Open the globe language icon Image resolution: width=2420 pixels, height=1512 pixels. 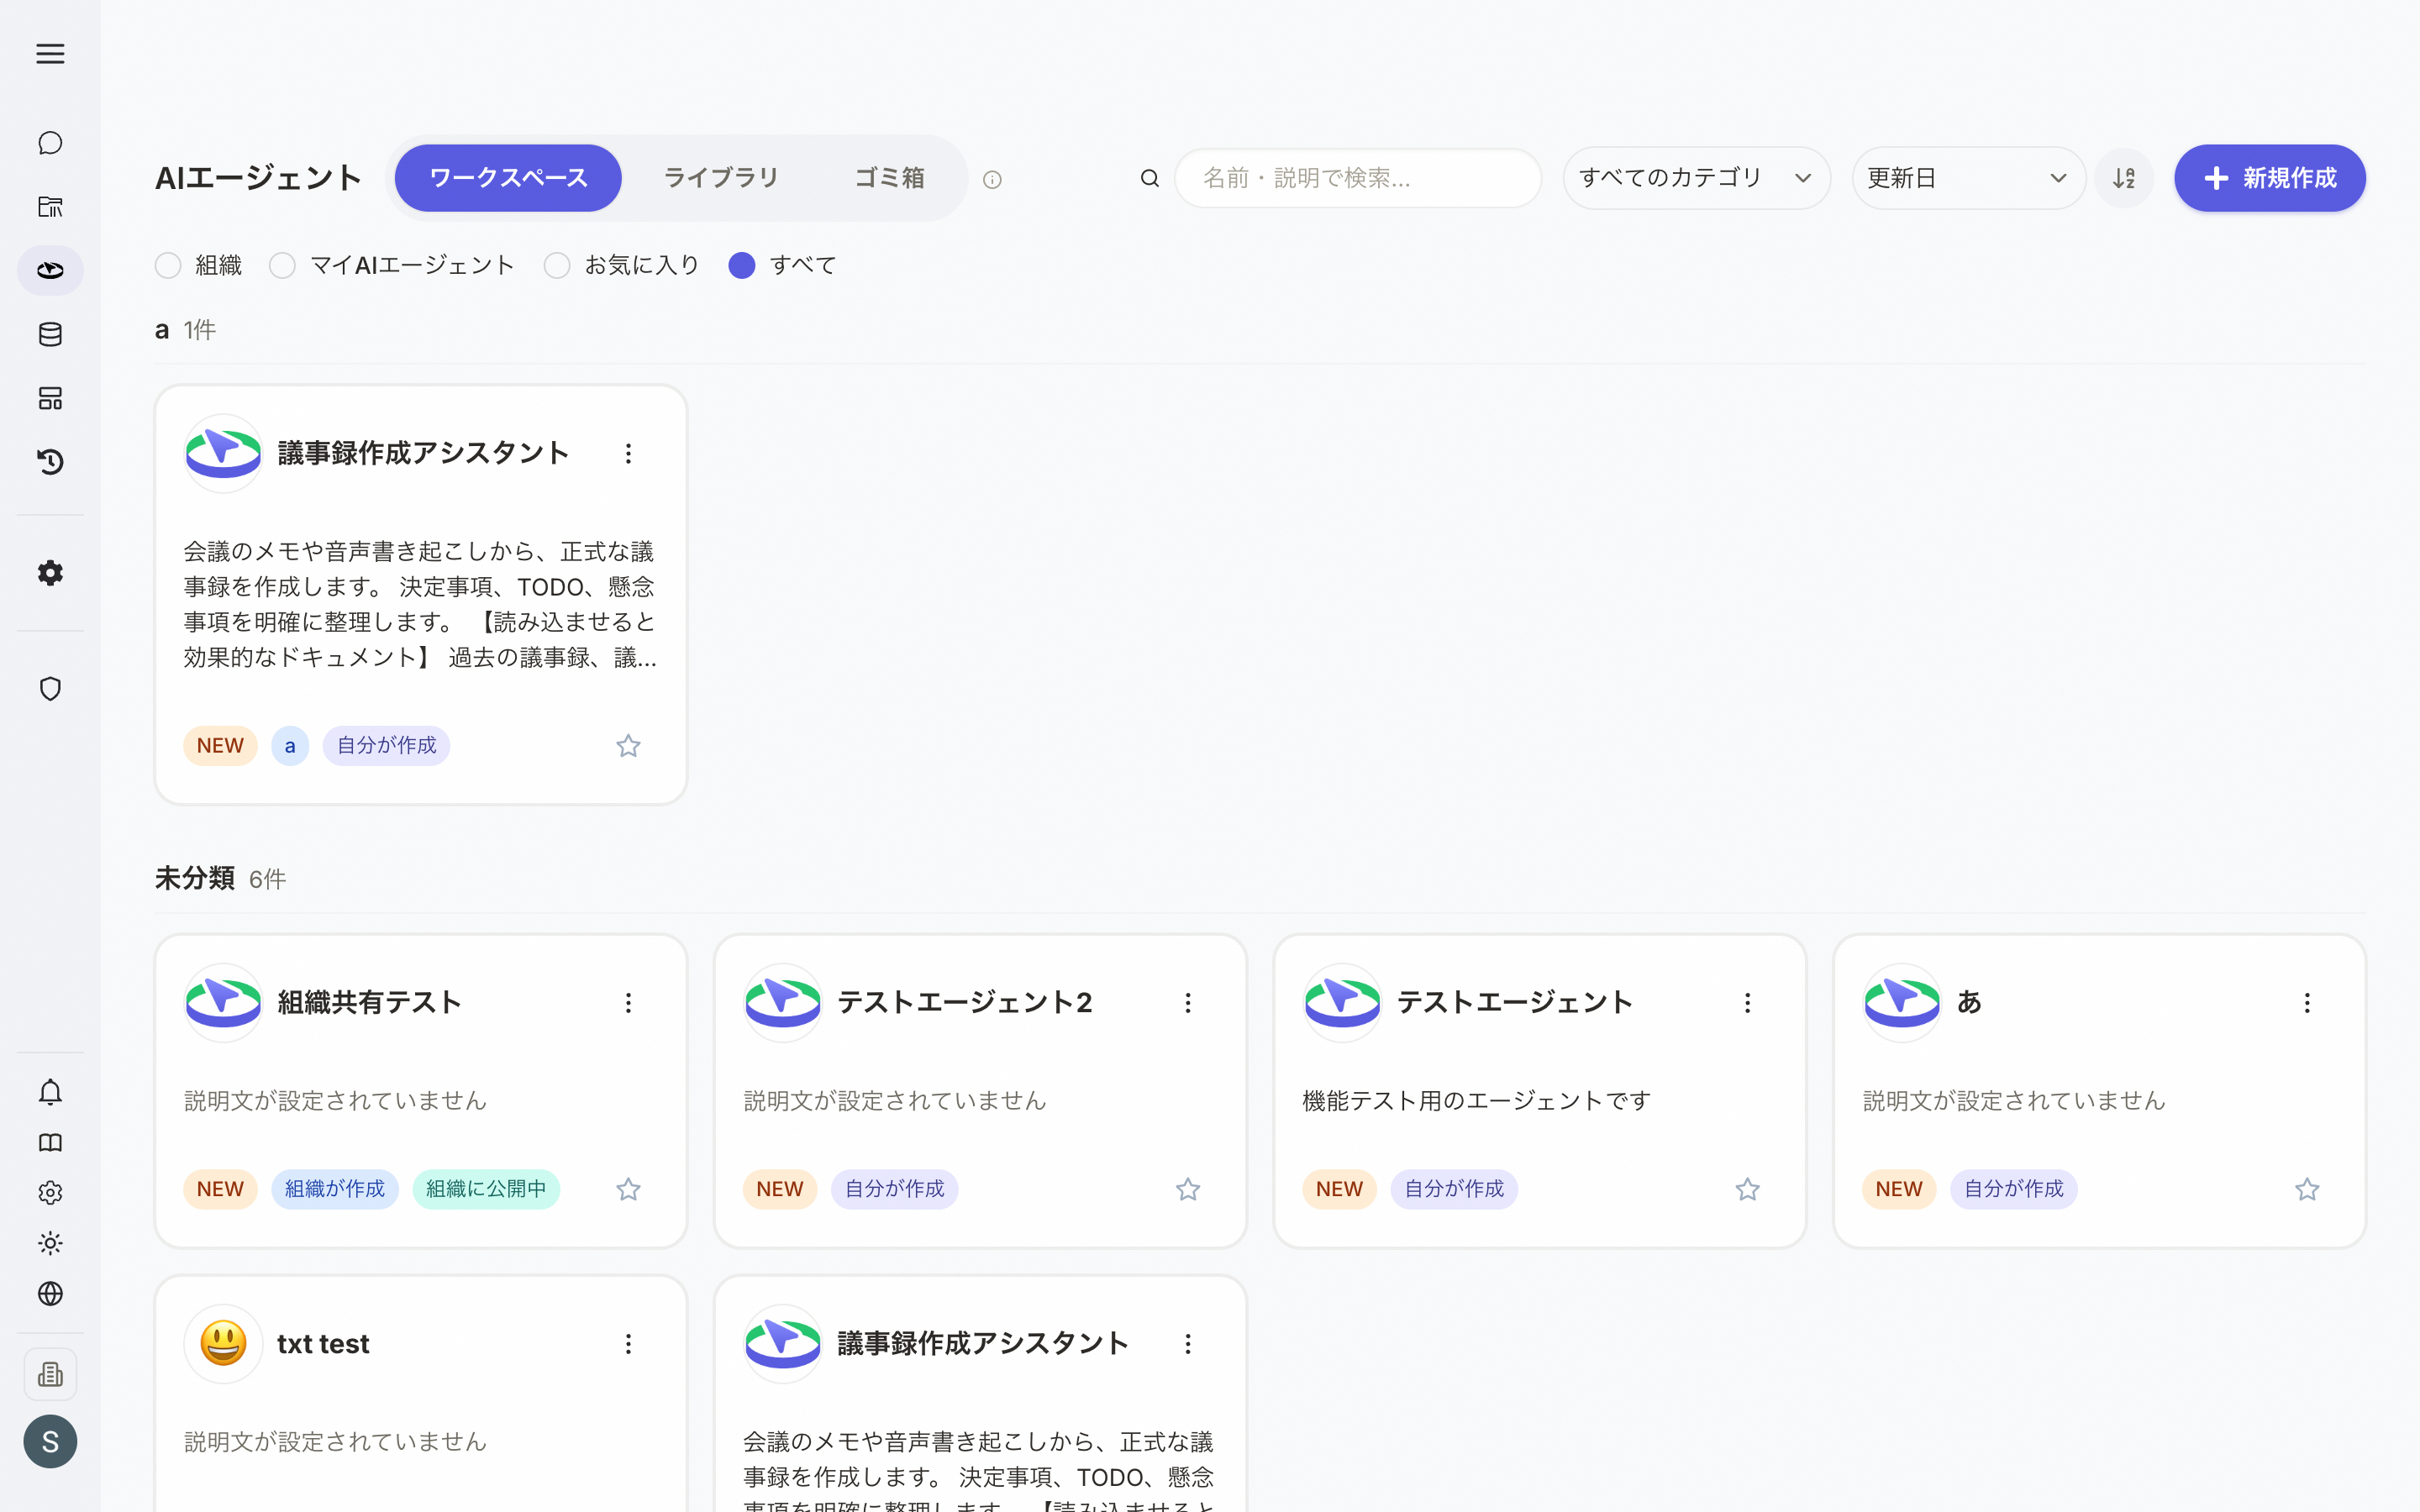(50, 1293)
